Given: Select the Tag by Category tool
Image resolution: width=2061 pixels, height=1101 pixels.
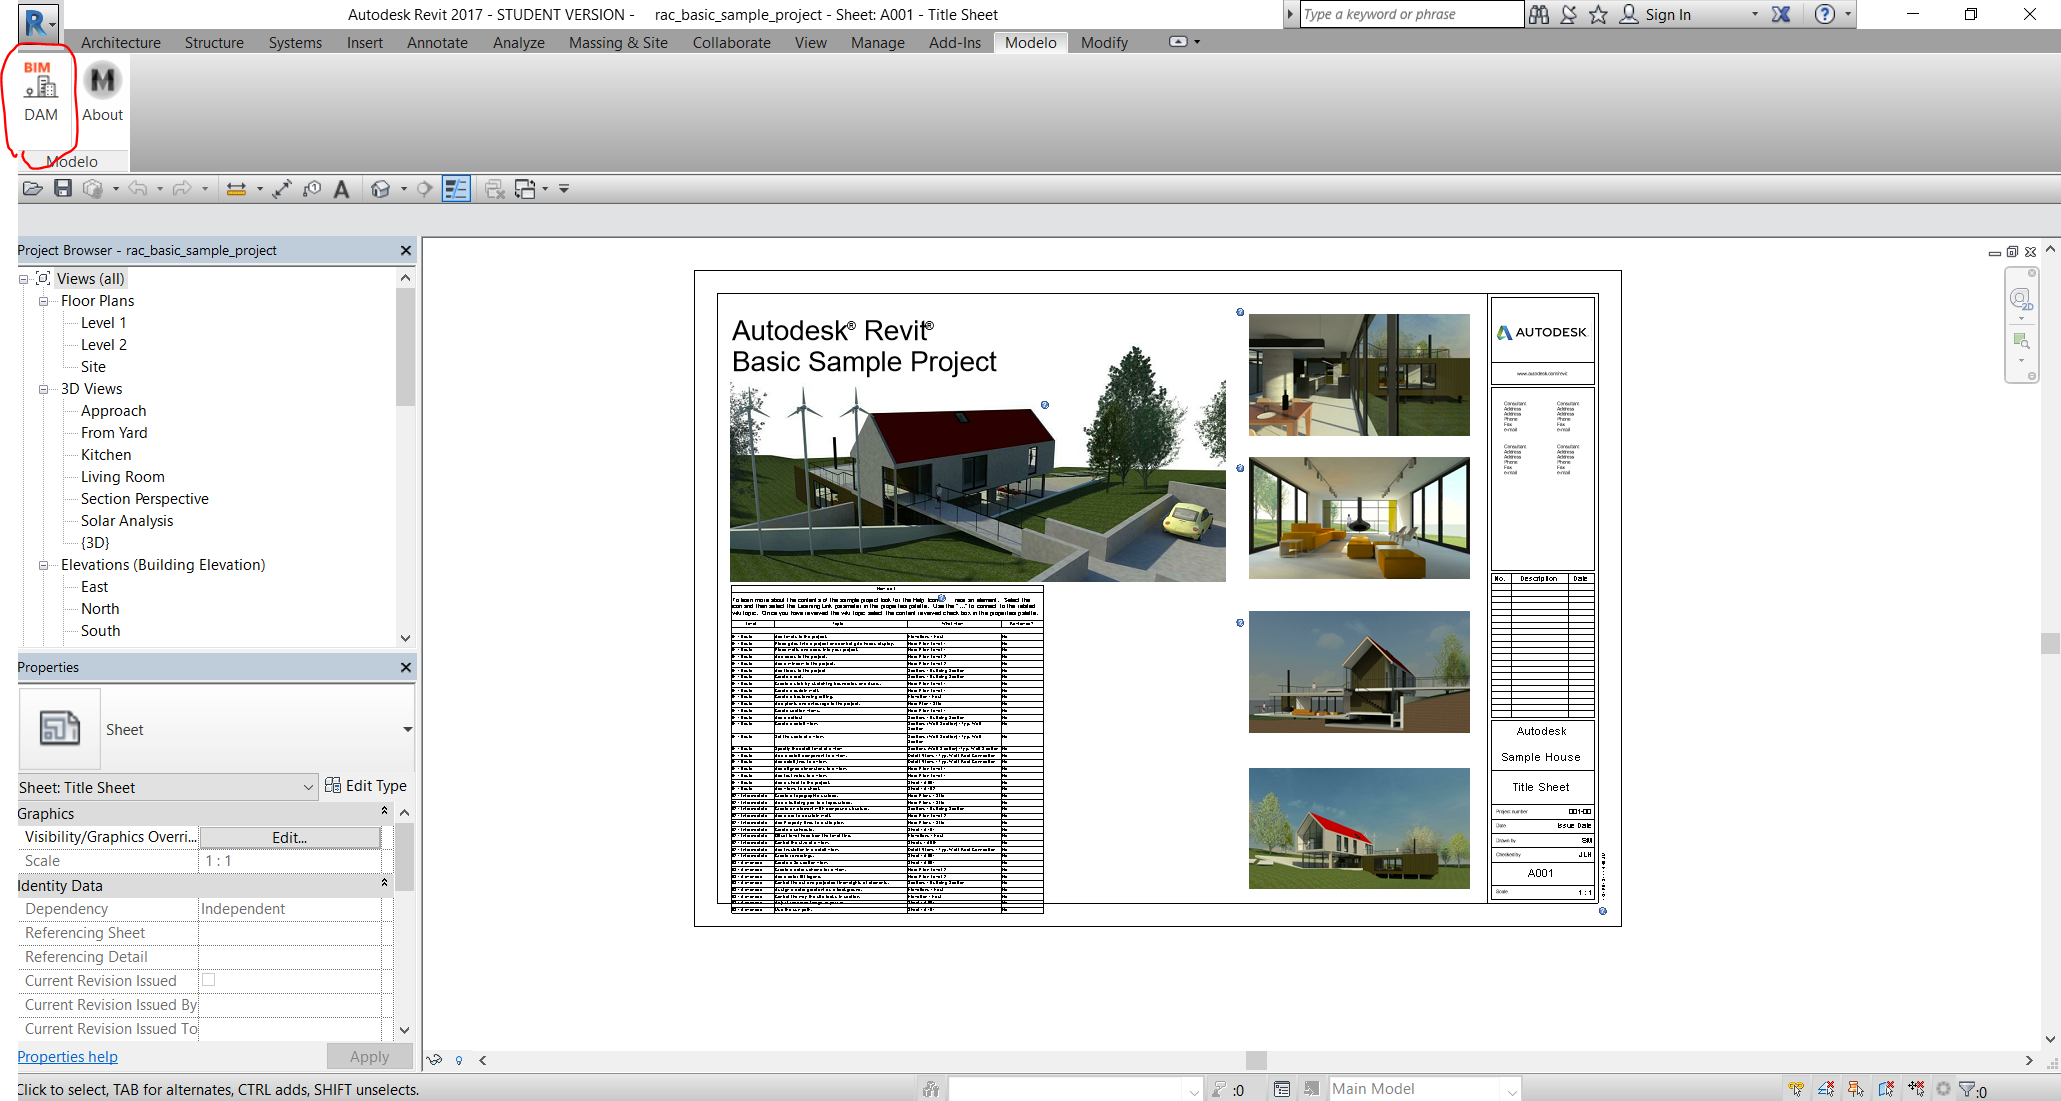Looking at the screenshot, I should pos(312,188).
